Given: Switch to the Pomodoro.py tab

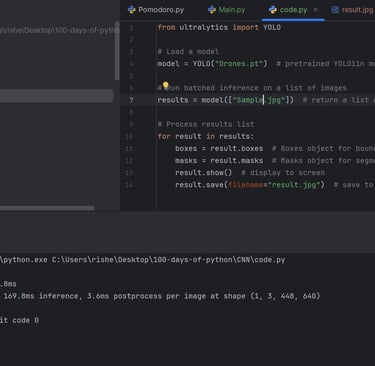Looking at the screenshot, I should click(156, 10).
